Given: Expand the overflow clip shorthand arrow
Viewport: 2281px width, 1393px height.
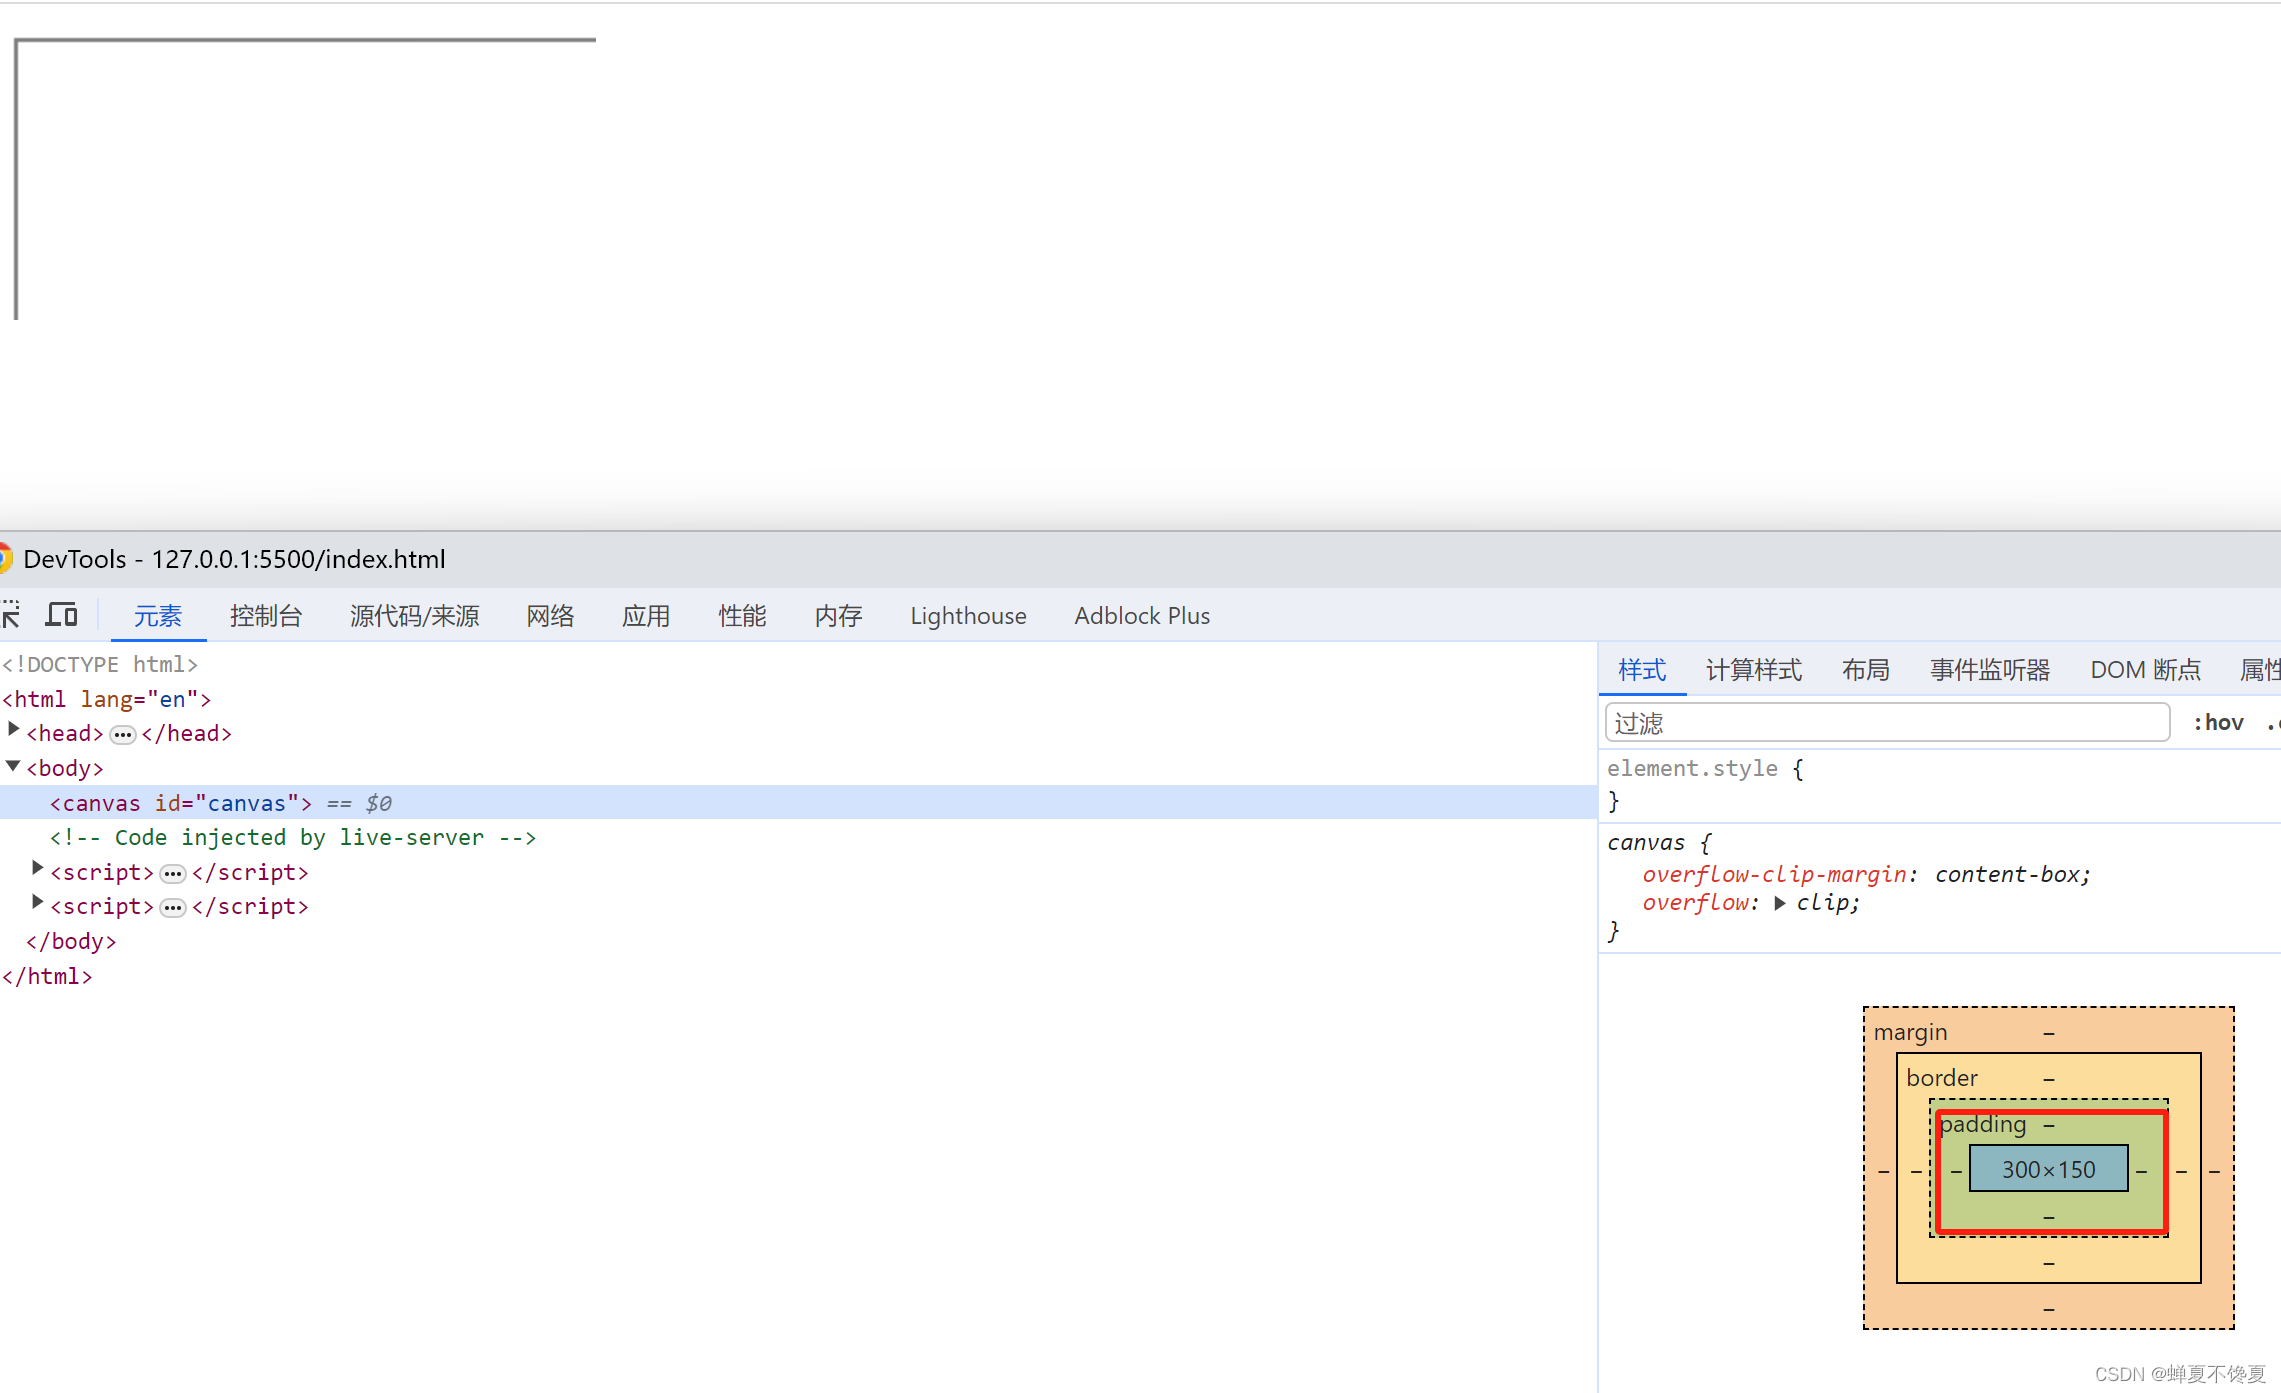Looking at the screenshot, I should click(x=1779, y=903).
